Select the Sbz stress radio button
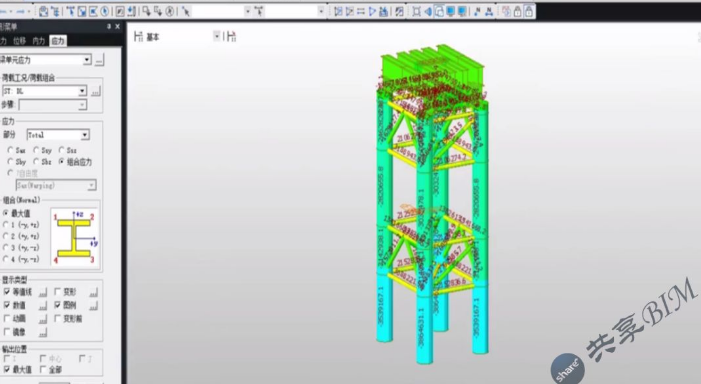Screen dimensions: 701x384 tap(36, 161)
